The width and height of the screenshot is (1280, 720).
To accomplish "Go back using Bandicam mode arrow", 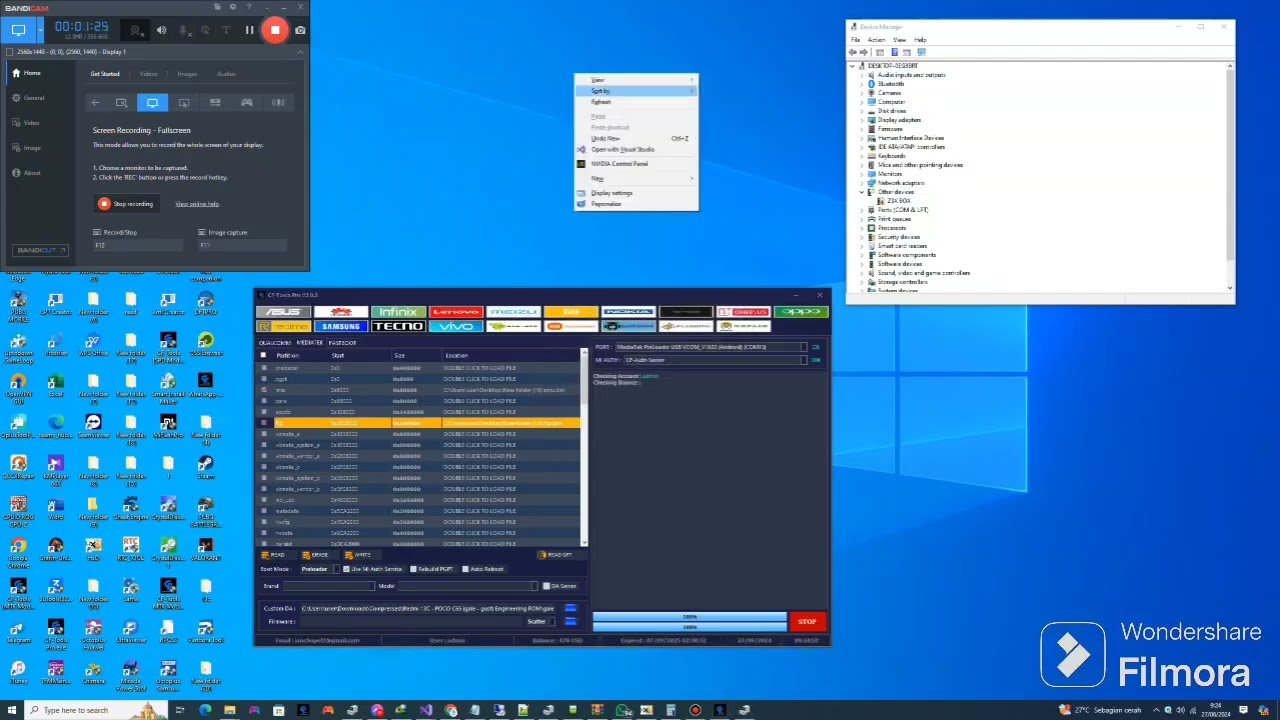I will tap(95, 102).
